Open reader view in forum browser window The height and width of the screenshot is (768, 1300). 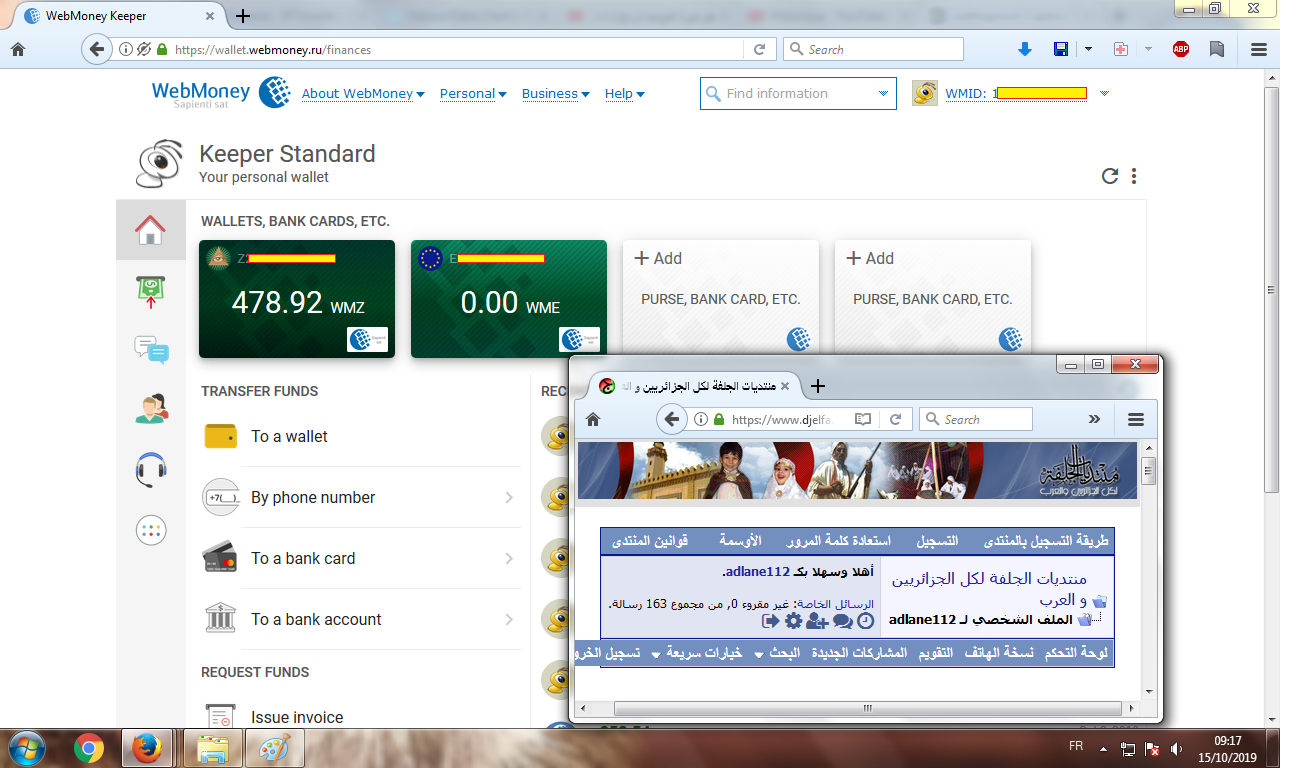click(863, 419)
